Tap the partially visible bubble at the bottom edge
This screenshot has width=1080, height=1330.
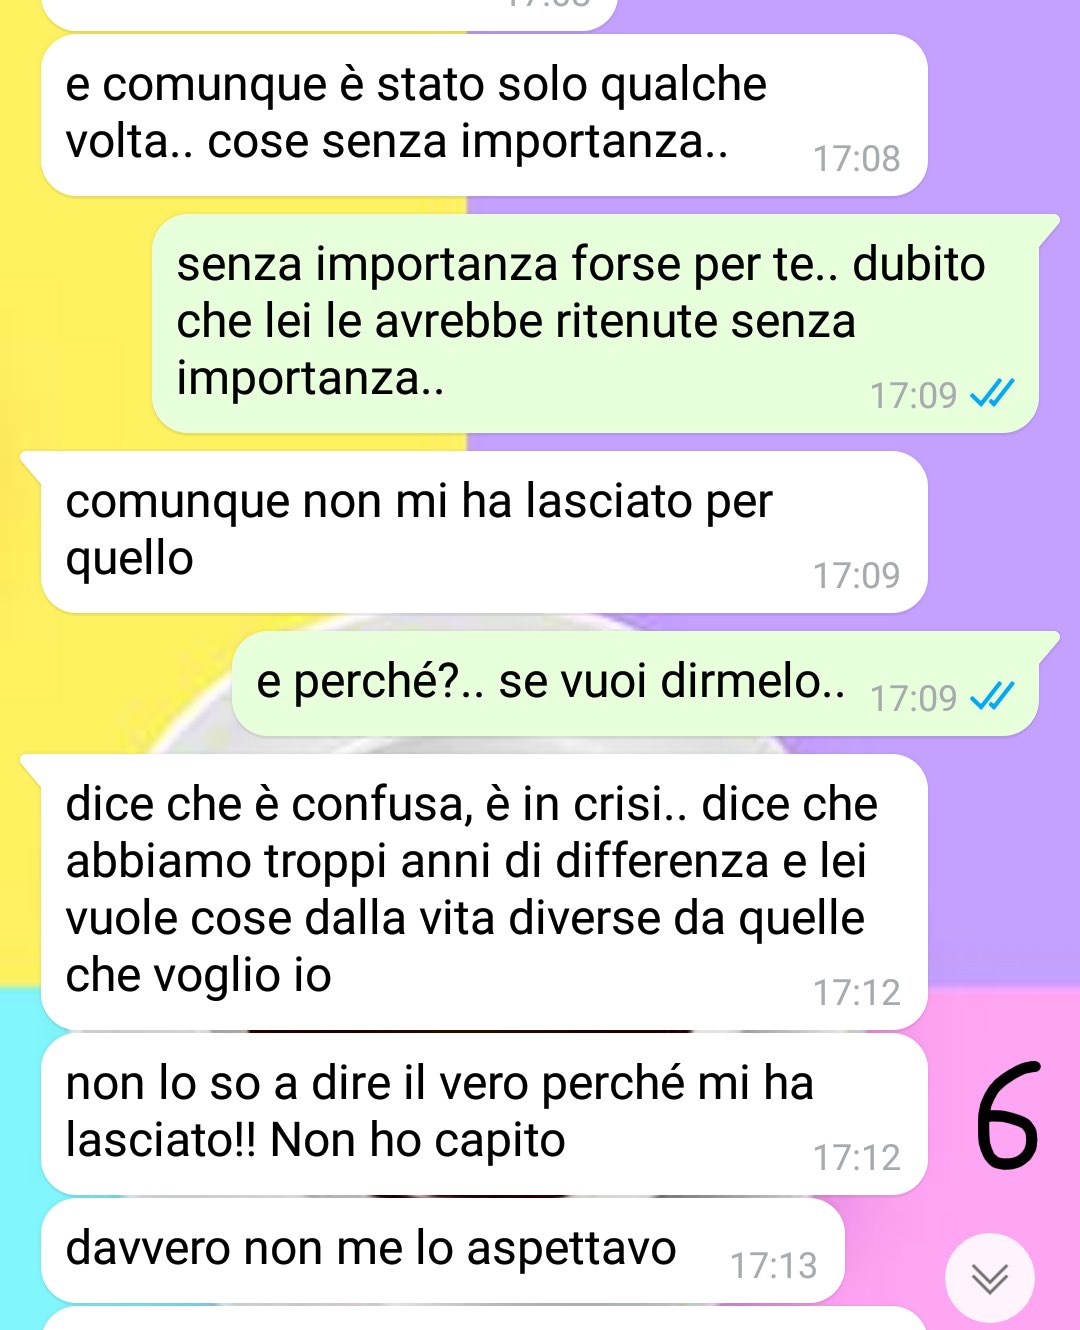(x=484, y=1318)
